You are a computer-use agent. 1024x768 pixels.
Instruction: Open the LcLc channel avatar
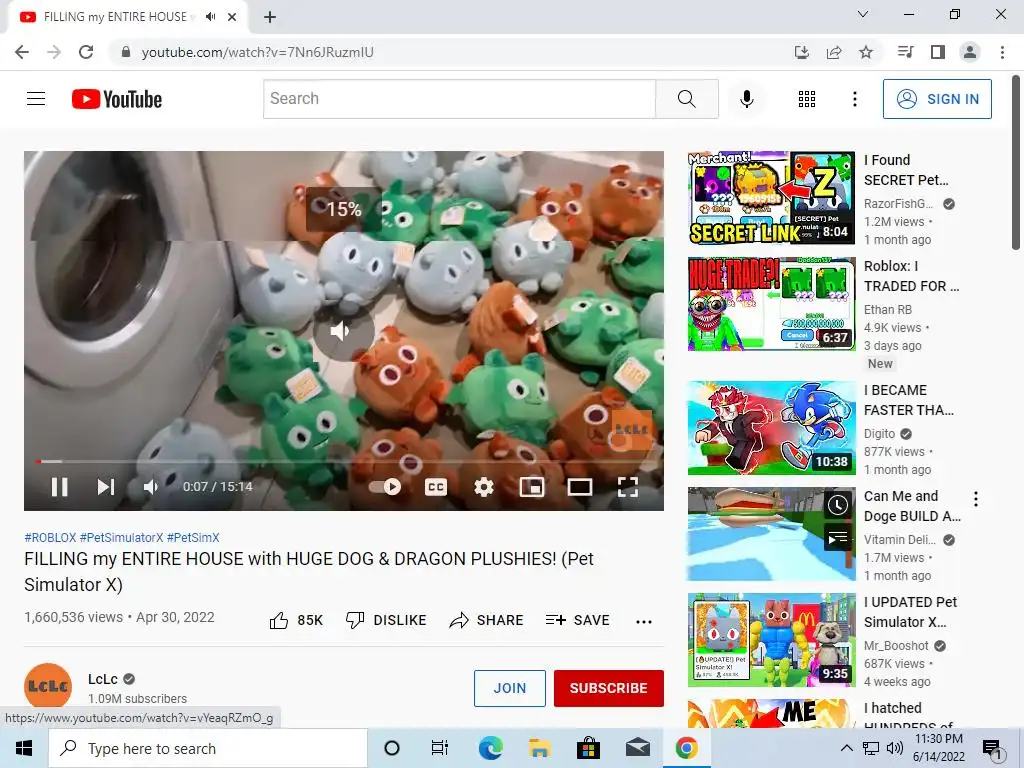click(x=48, y=686)
